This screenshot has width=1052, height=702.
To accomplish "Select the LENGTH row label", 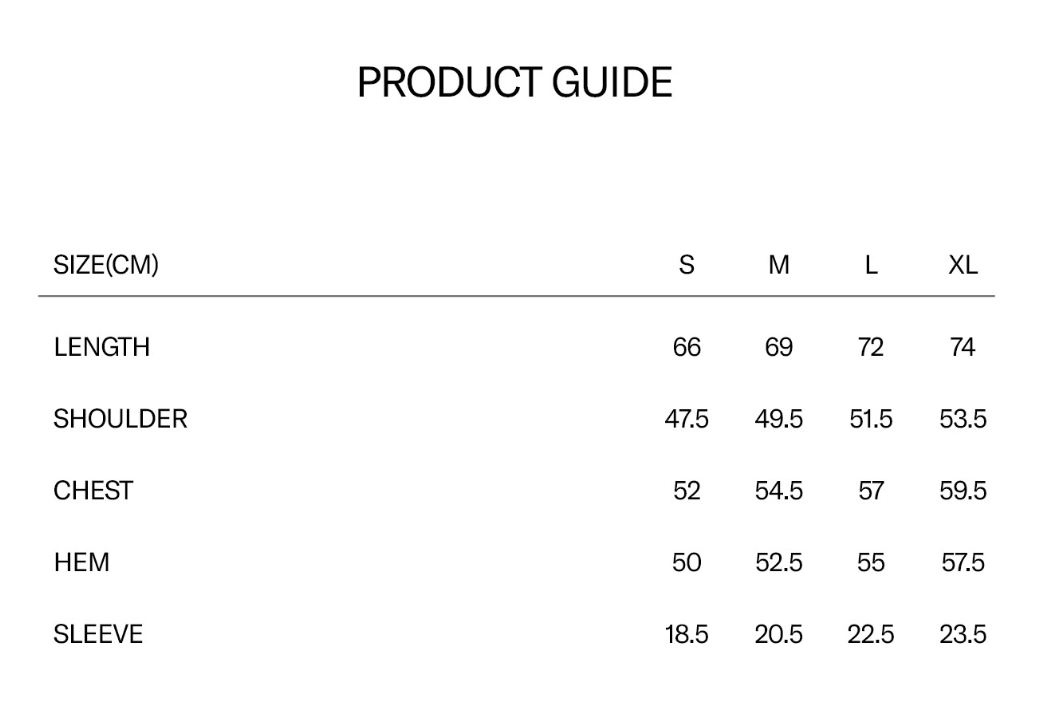I will point(102,347).
